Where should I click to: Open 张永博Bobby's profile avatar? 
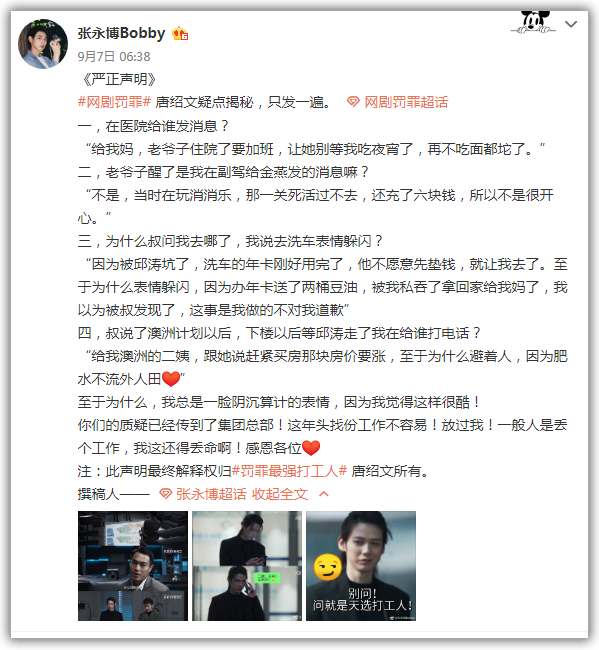pyautogui.click(x=43, y=44)
